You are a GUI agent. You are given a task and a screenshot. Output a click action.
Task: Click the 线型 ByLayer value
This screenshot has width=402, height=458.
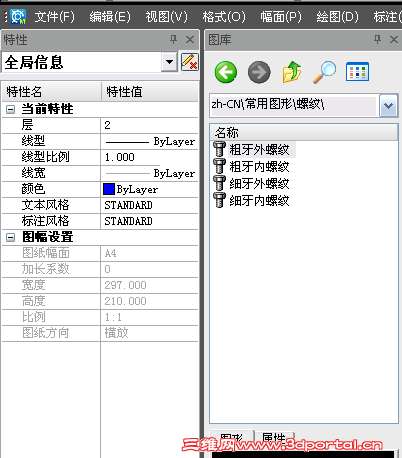149,141
